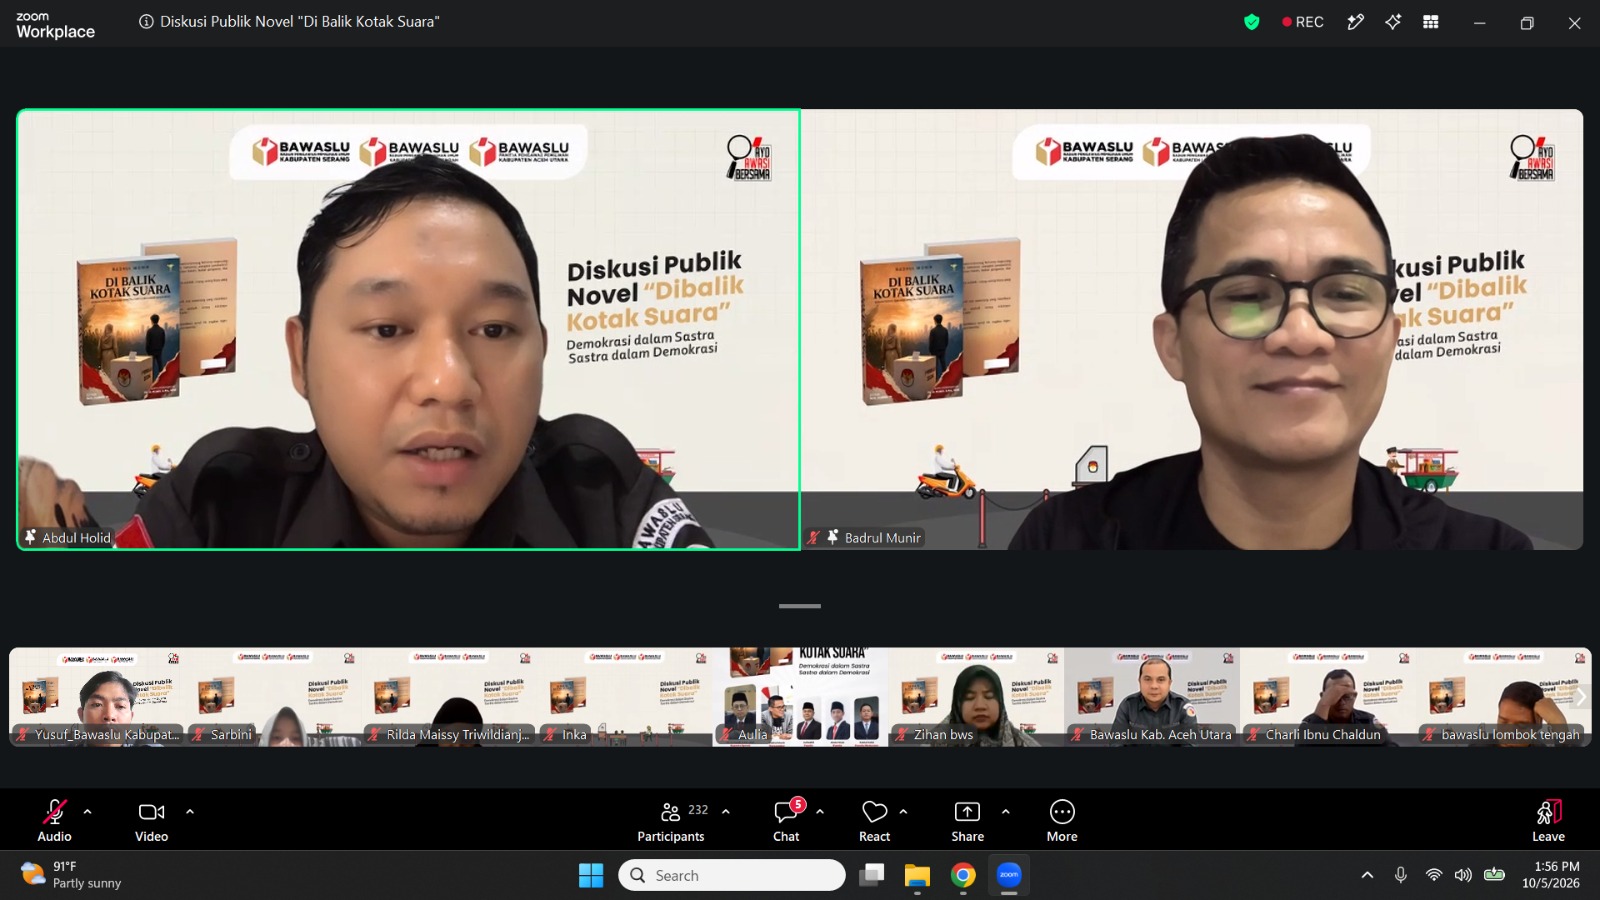
Task: Click the taskbar Search box
Action: 732,875
